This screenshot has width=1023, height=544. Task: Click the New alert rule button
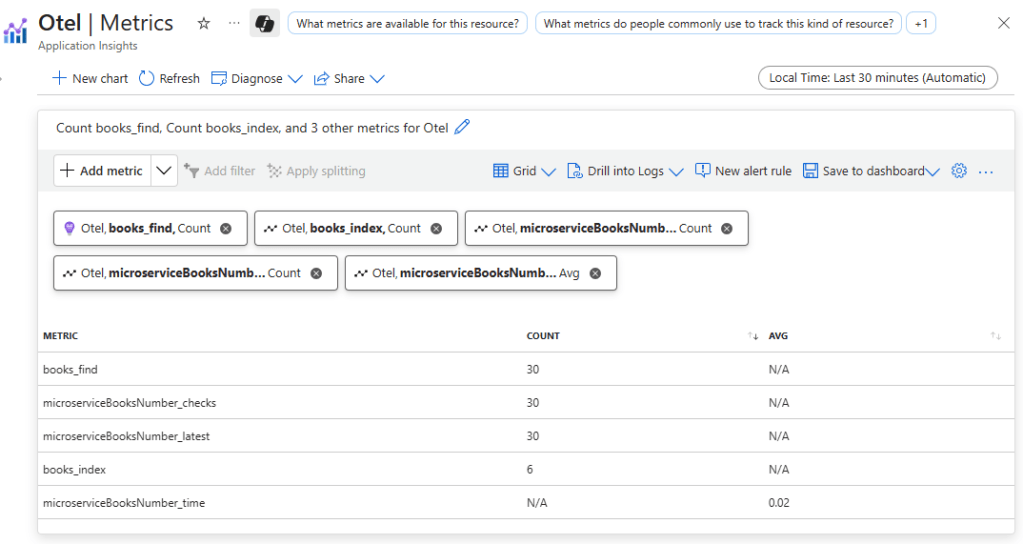coord(743,171)
